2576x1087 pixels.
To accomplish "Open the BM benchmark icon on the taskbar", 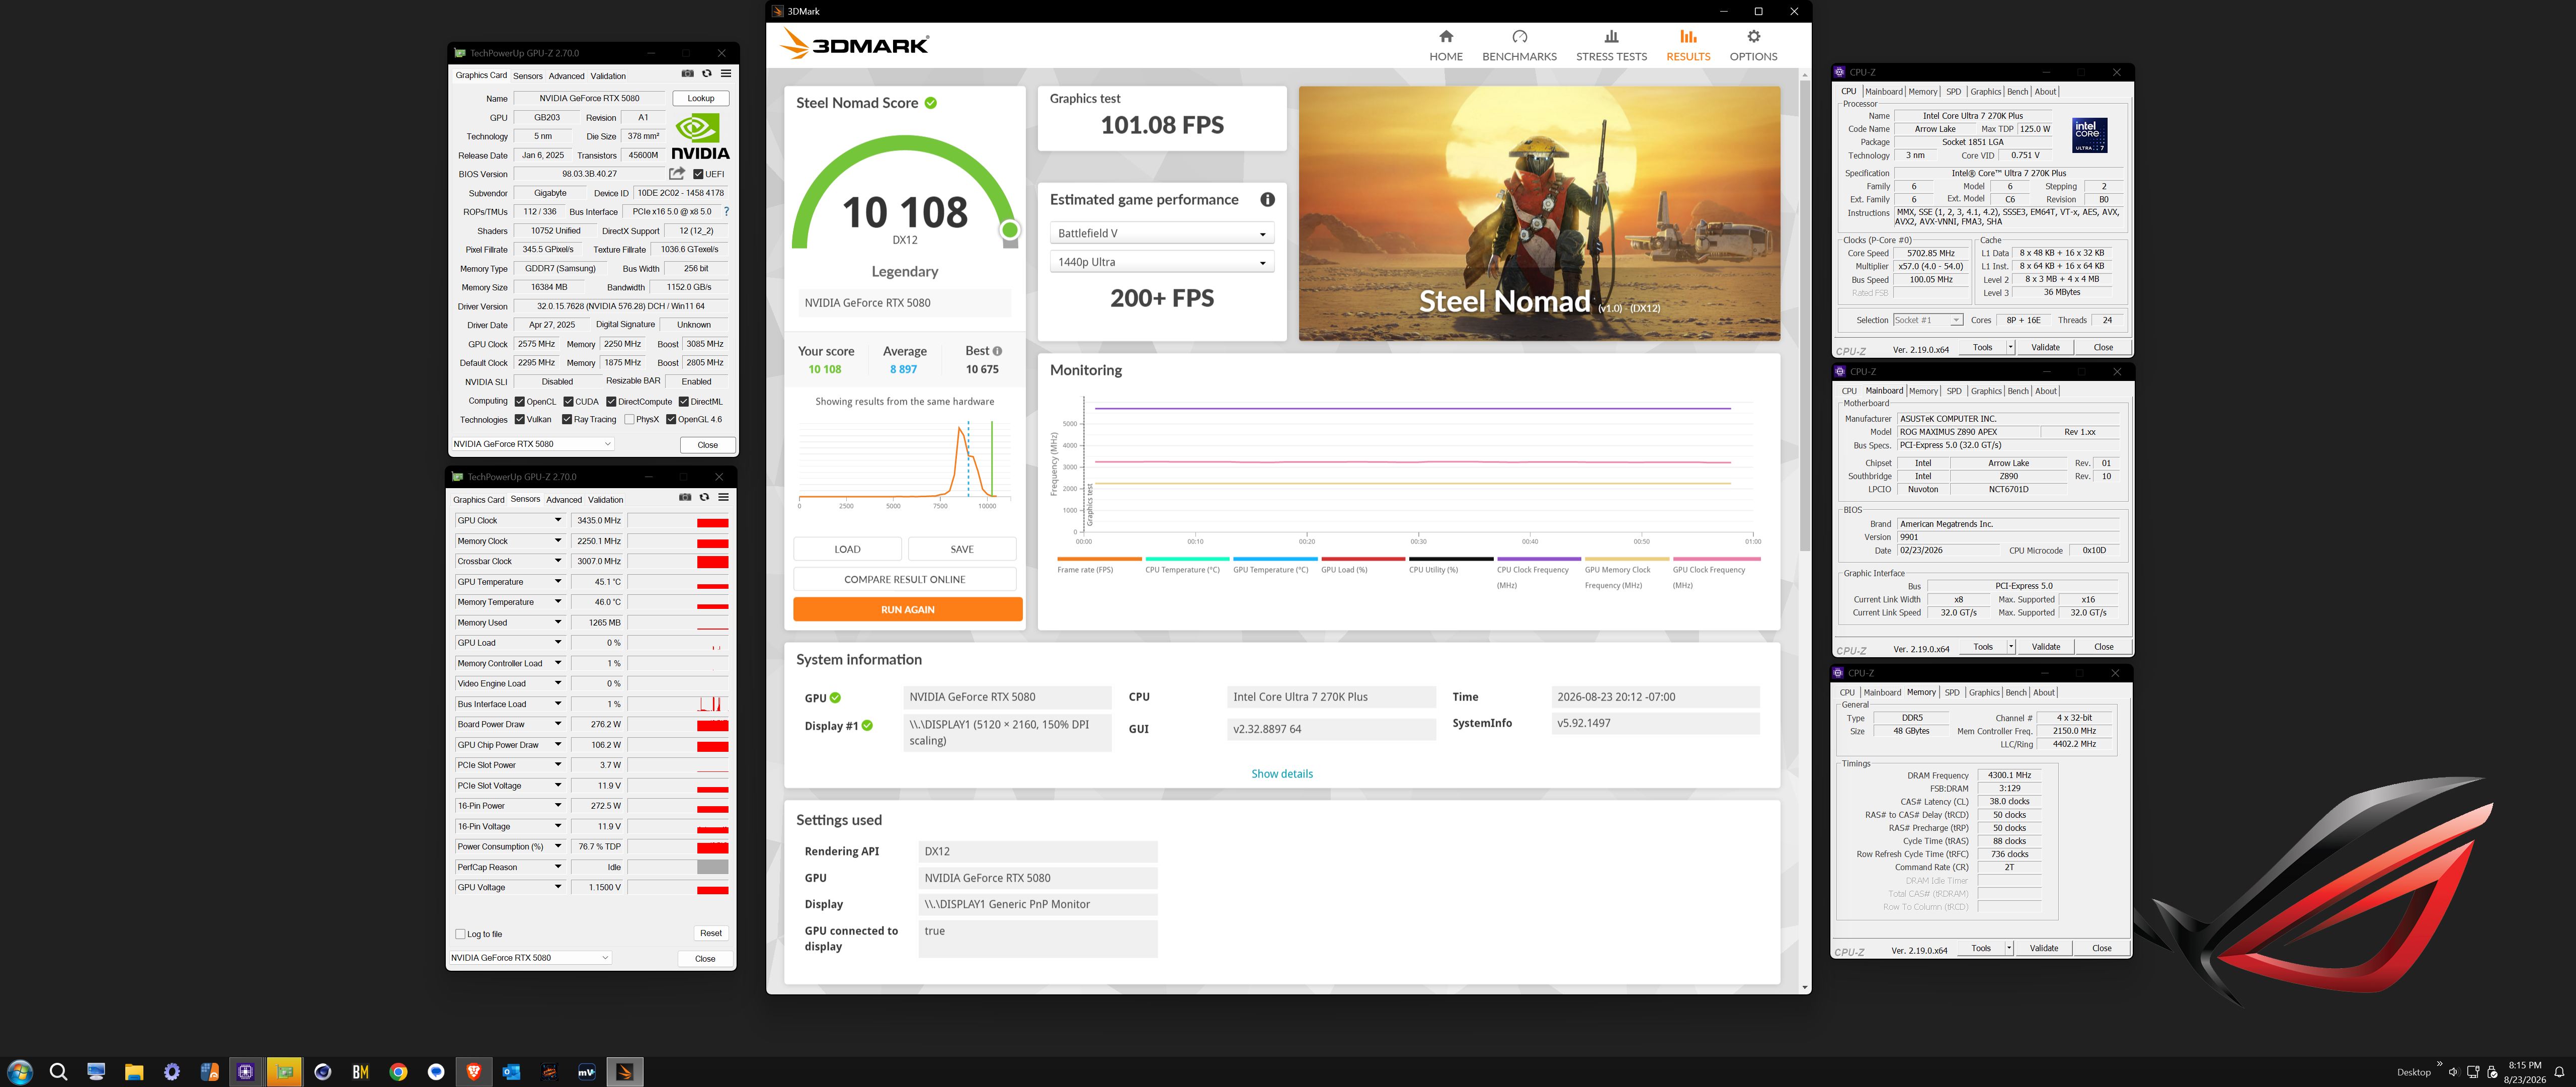I will point(361,1072).
